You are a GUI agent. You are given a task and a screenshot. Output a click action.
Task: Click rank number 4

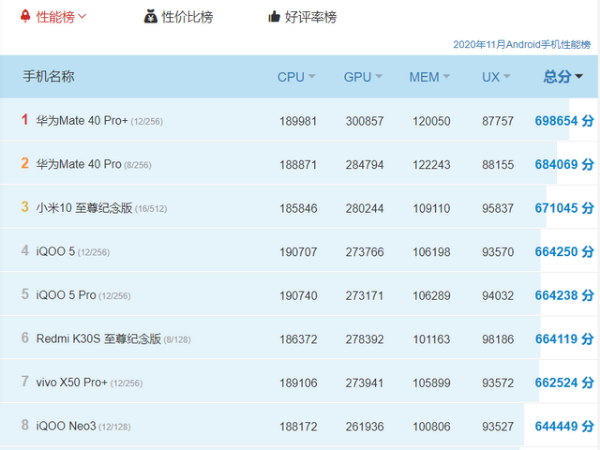24,250
